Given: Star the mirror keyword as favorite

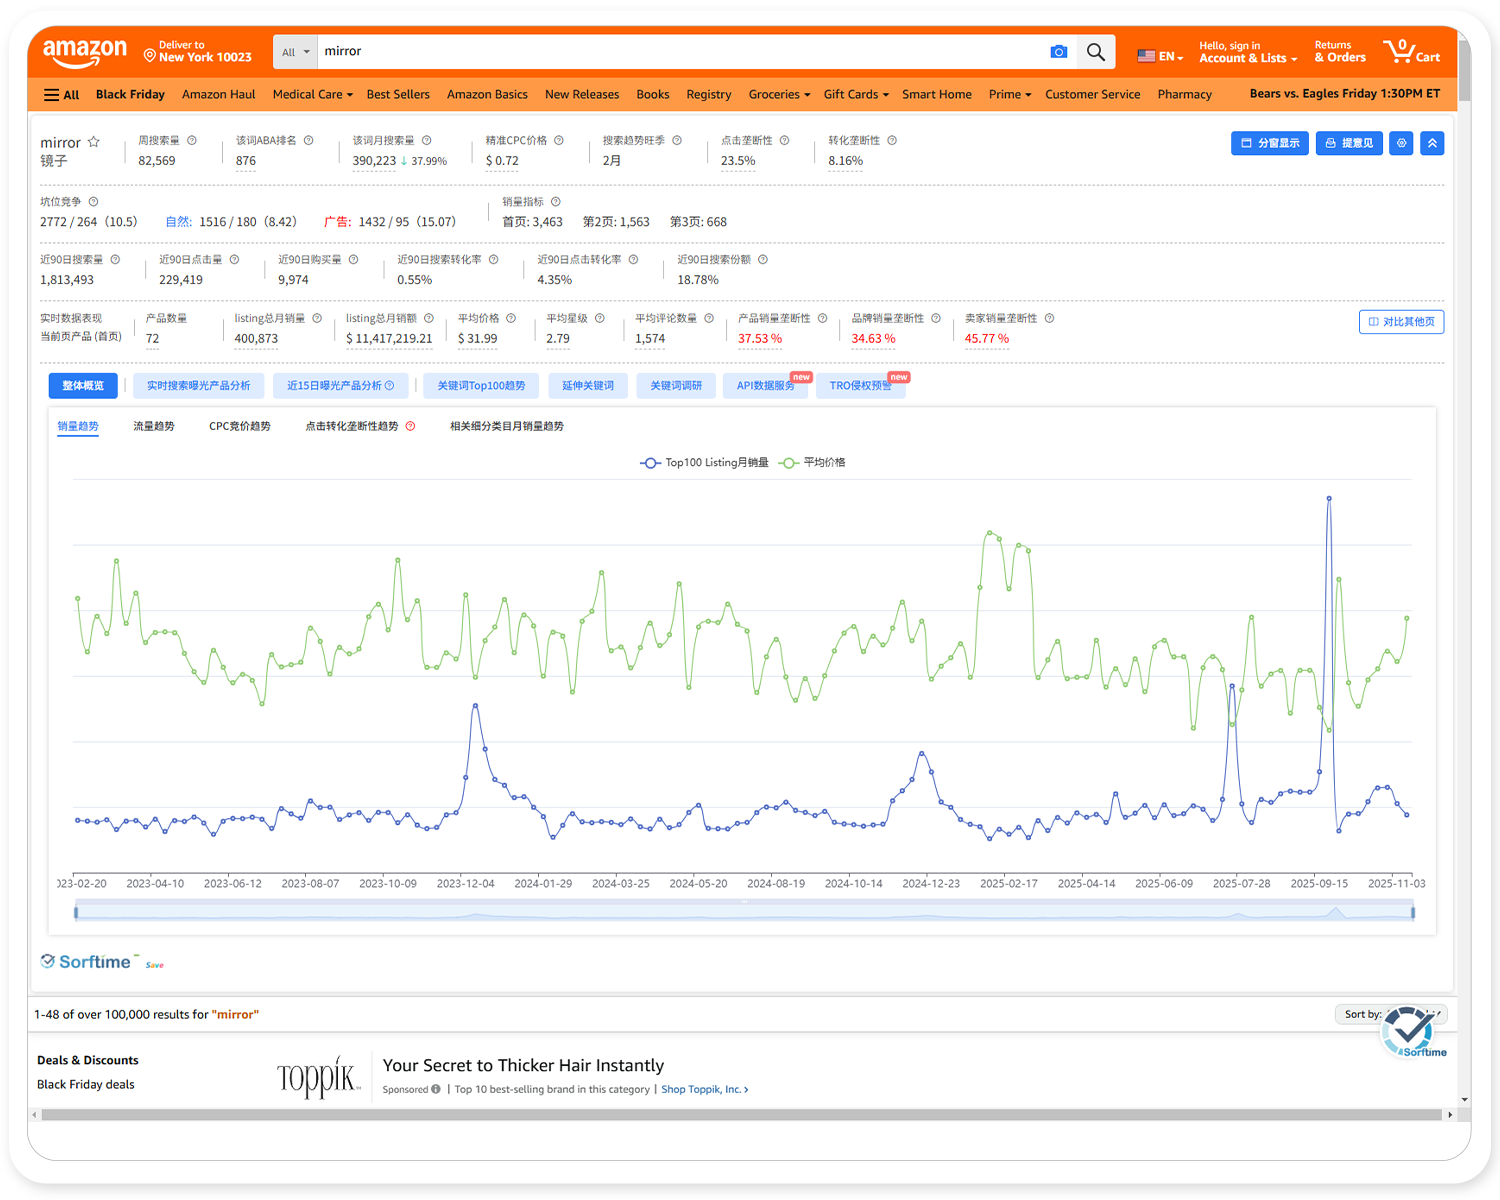Looking at the screenshot, I should tap(94, 142).
